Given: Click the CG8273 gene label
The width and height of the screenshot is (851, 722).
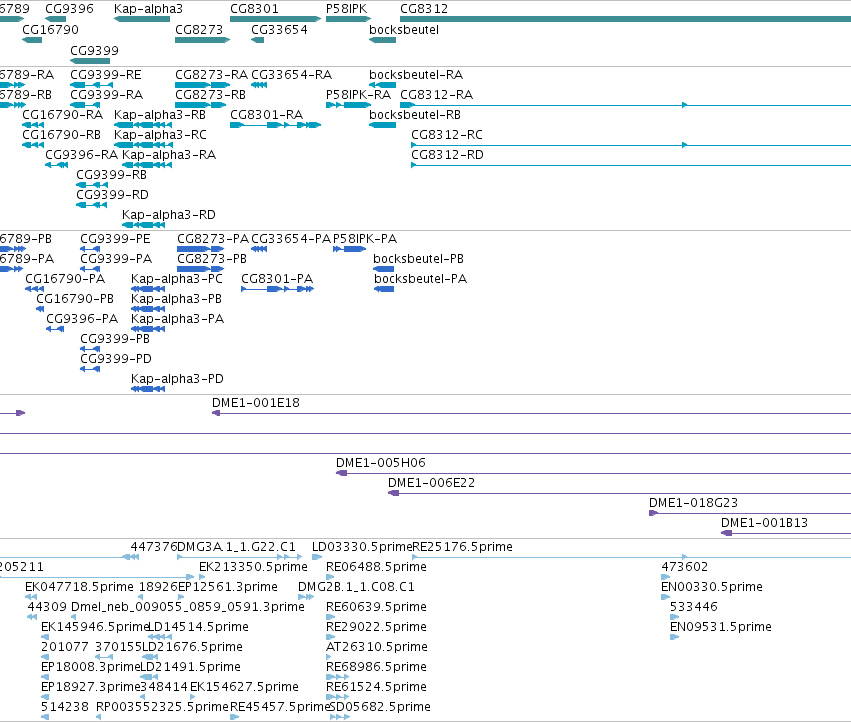Looking at the screenshot, I should click(x=199, y=30).
